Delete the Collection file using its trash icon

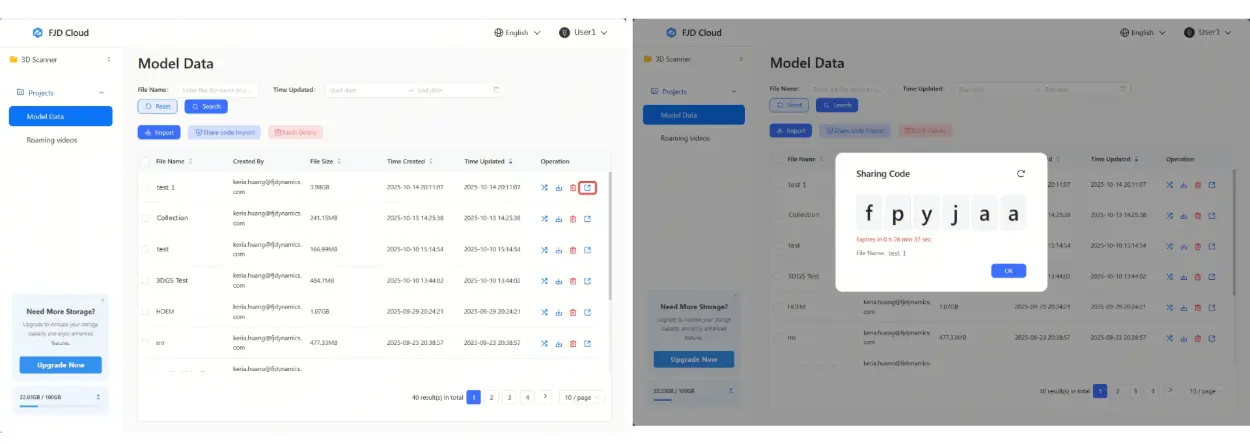[x=573, y=219]
